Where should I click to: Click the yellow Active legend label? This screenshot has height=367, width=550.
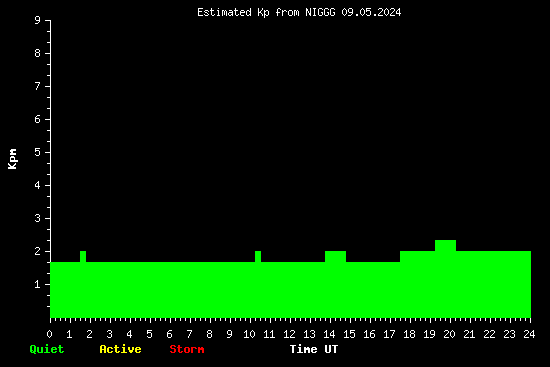(x=120, y=349)
